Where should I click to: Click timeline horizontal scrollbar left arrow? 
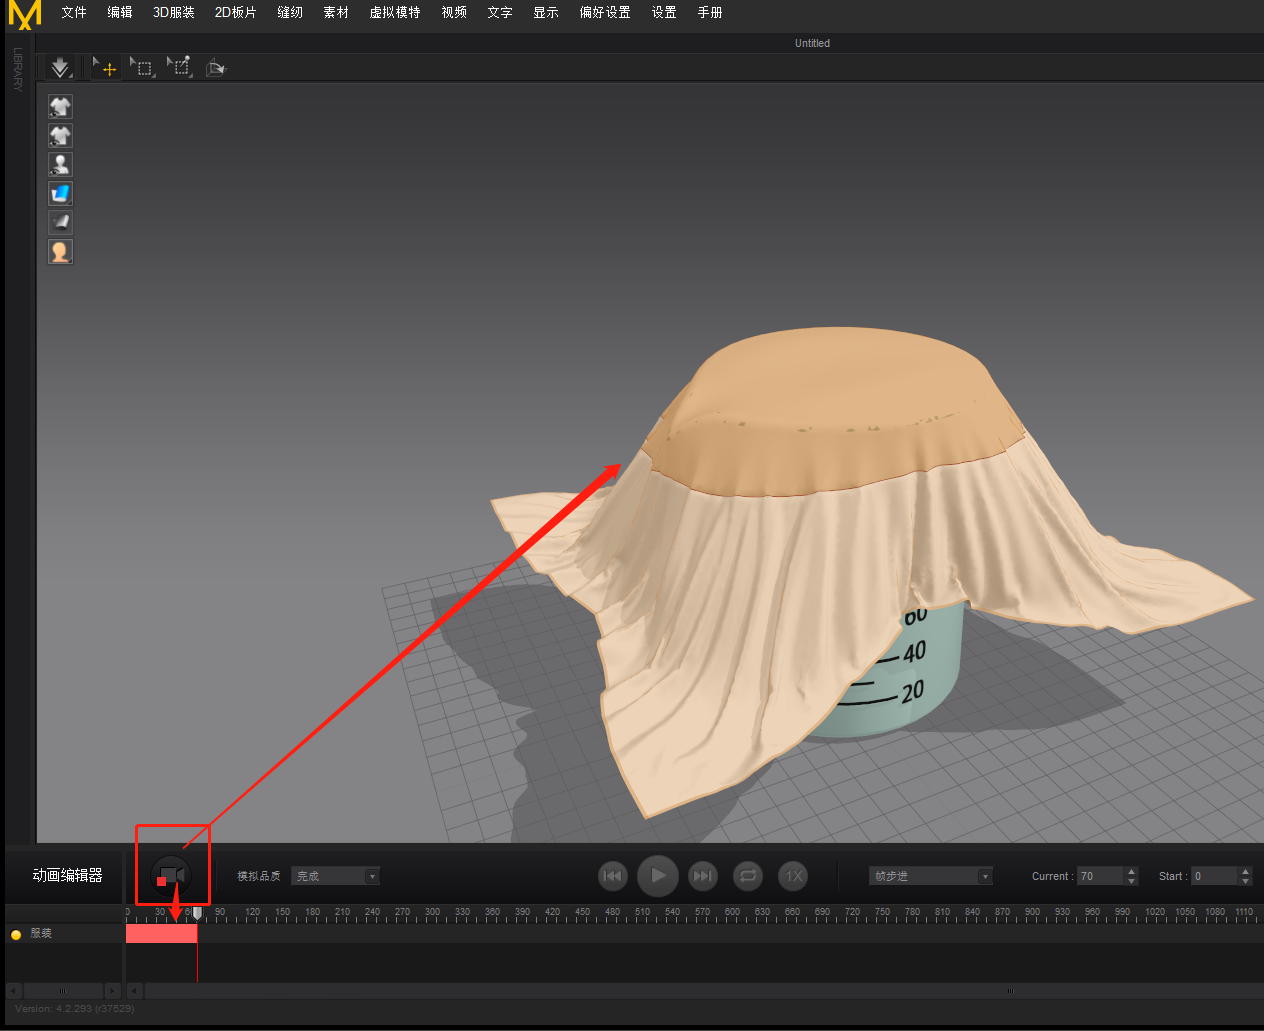click(x=134, y=991)
